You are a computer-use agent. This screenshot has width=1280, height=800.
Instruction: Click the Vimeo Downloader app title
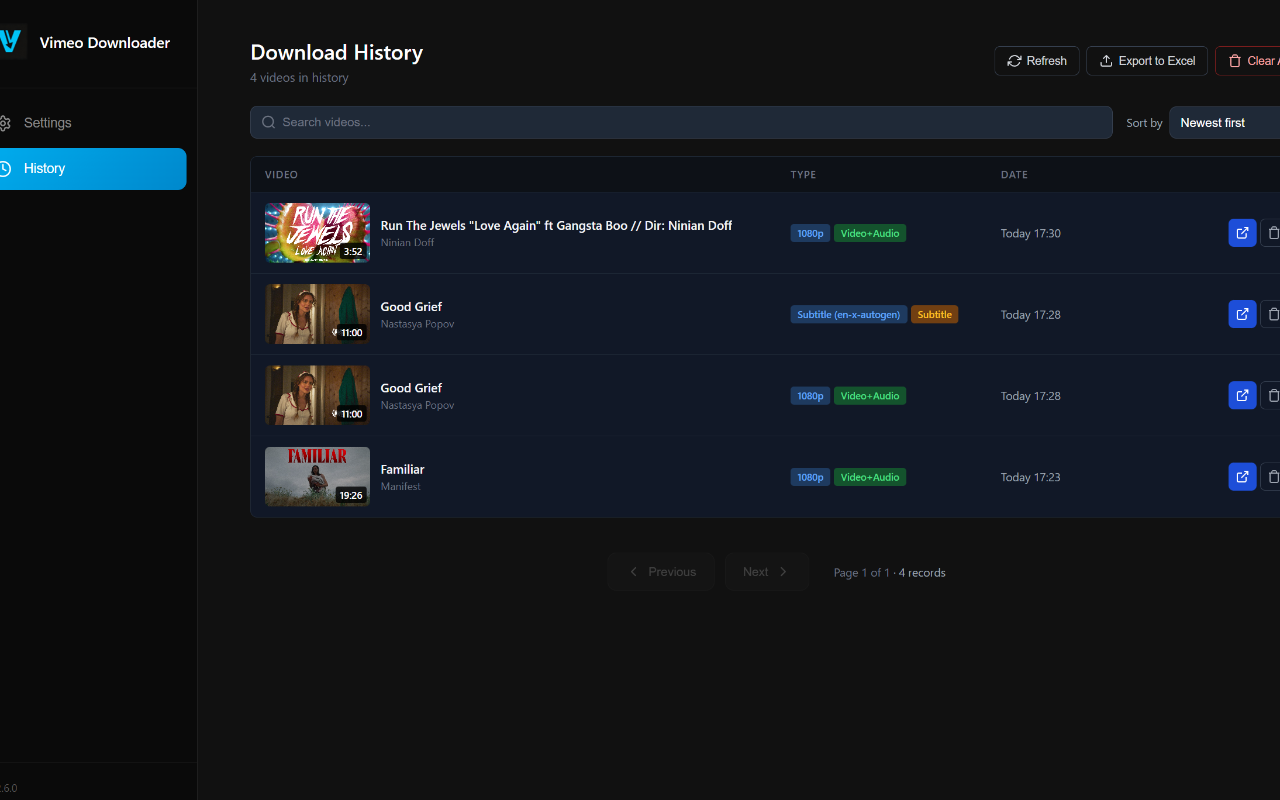pyautogui.click(x=105, y=43)
